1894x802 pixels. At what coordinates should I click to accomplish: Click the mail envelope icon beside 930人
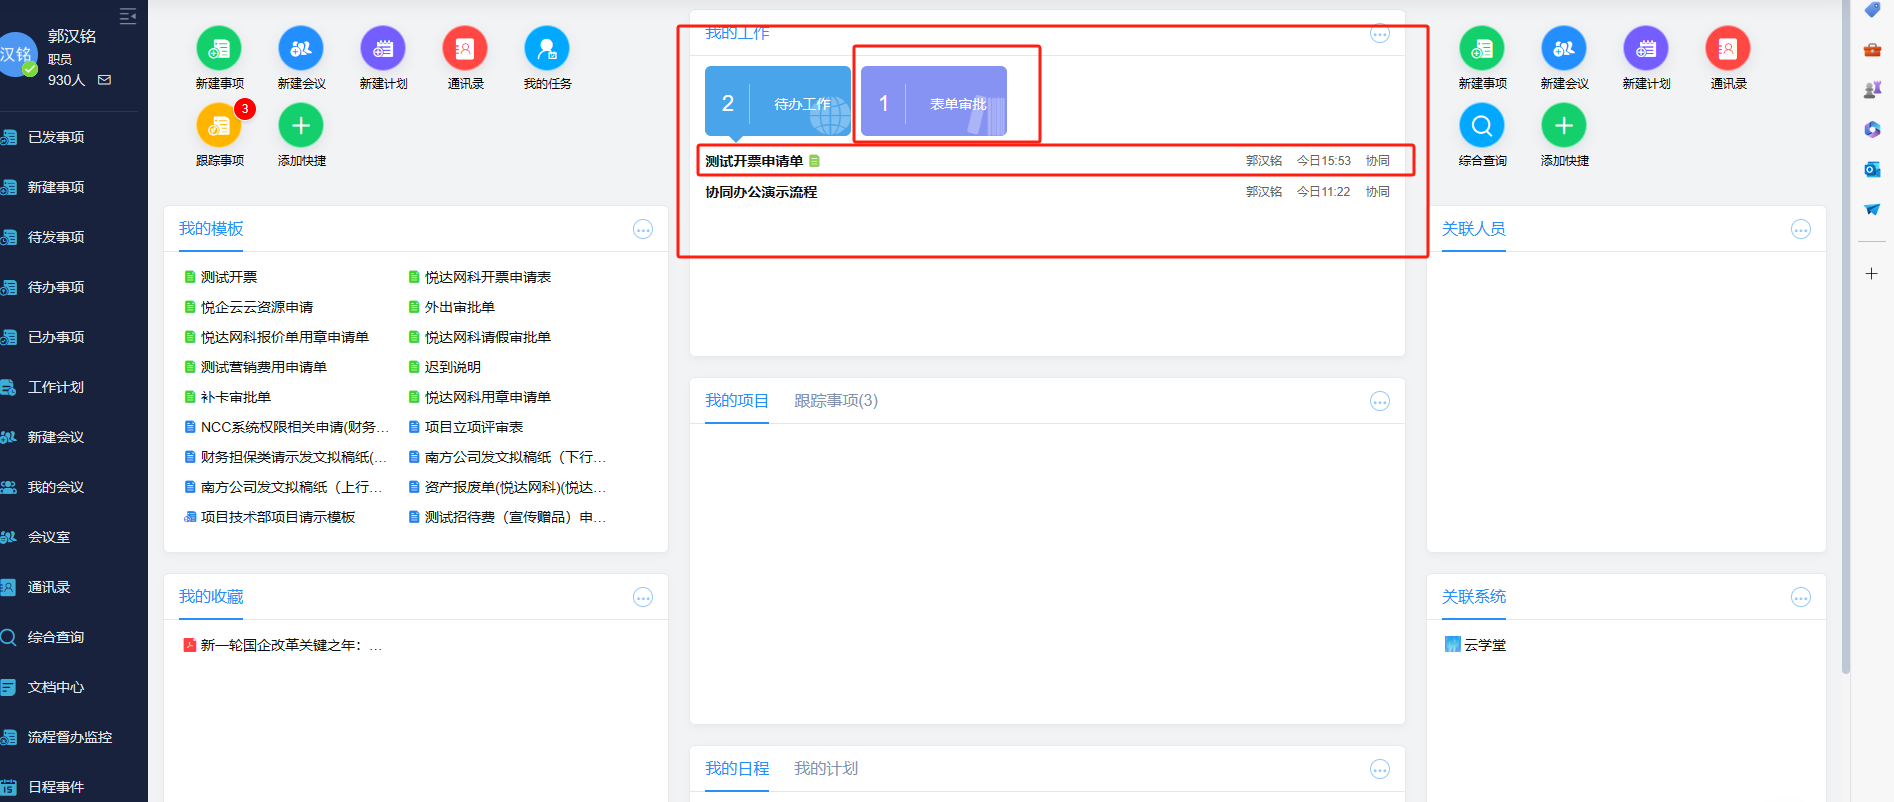pyautogui.click(x=105, y=80)
